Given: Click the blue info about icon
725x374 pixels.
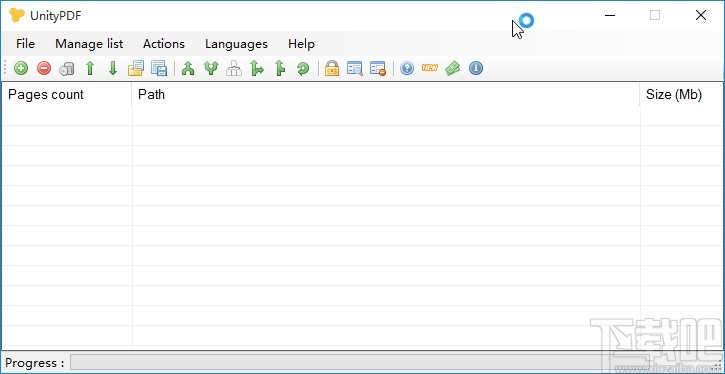Looking at the screenshot, I should [x=476, y=68].
